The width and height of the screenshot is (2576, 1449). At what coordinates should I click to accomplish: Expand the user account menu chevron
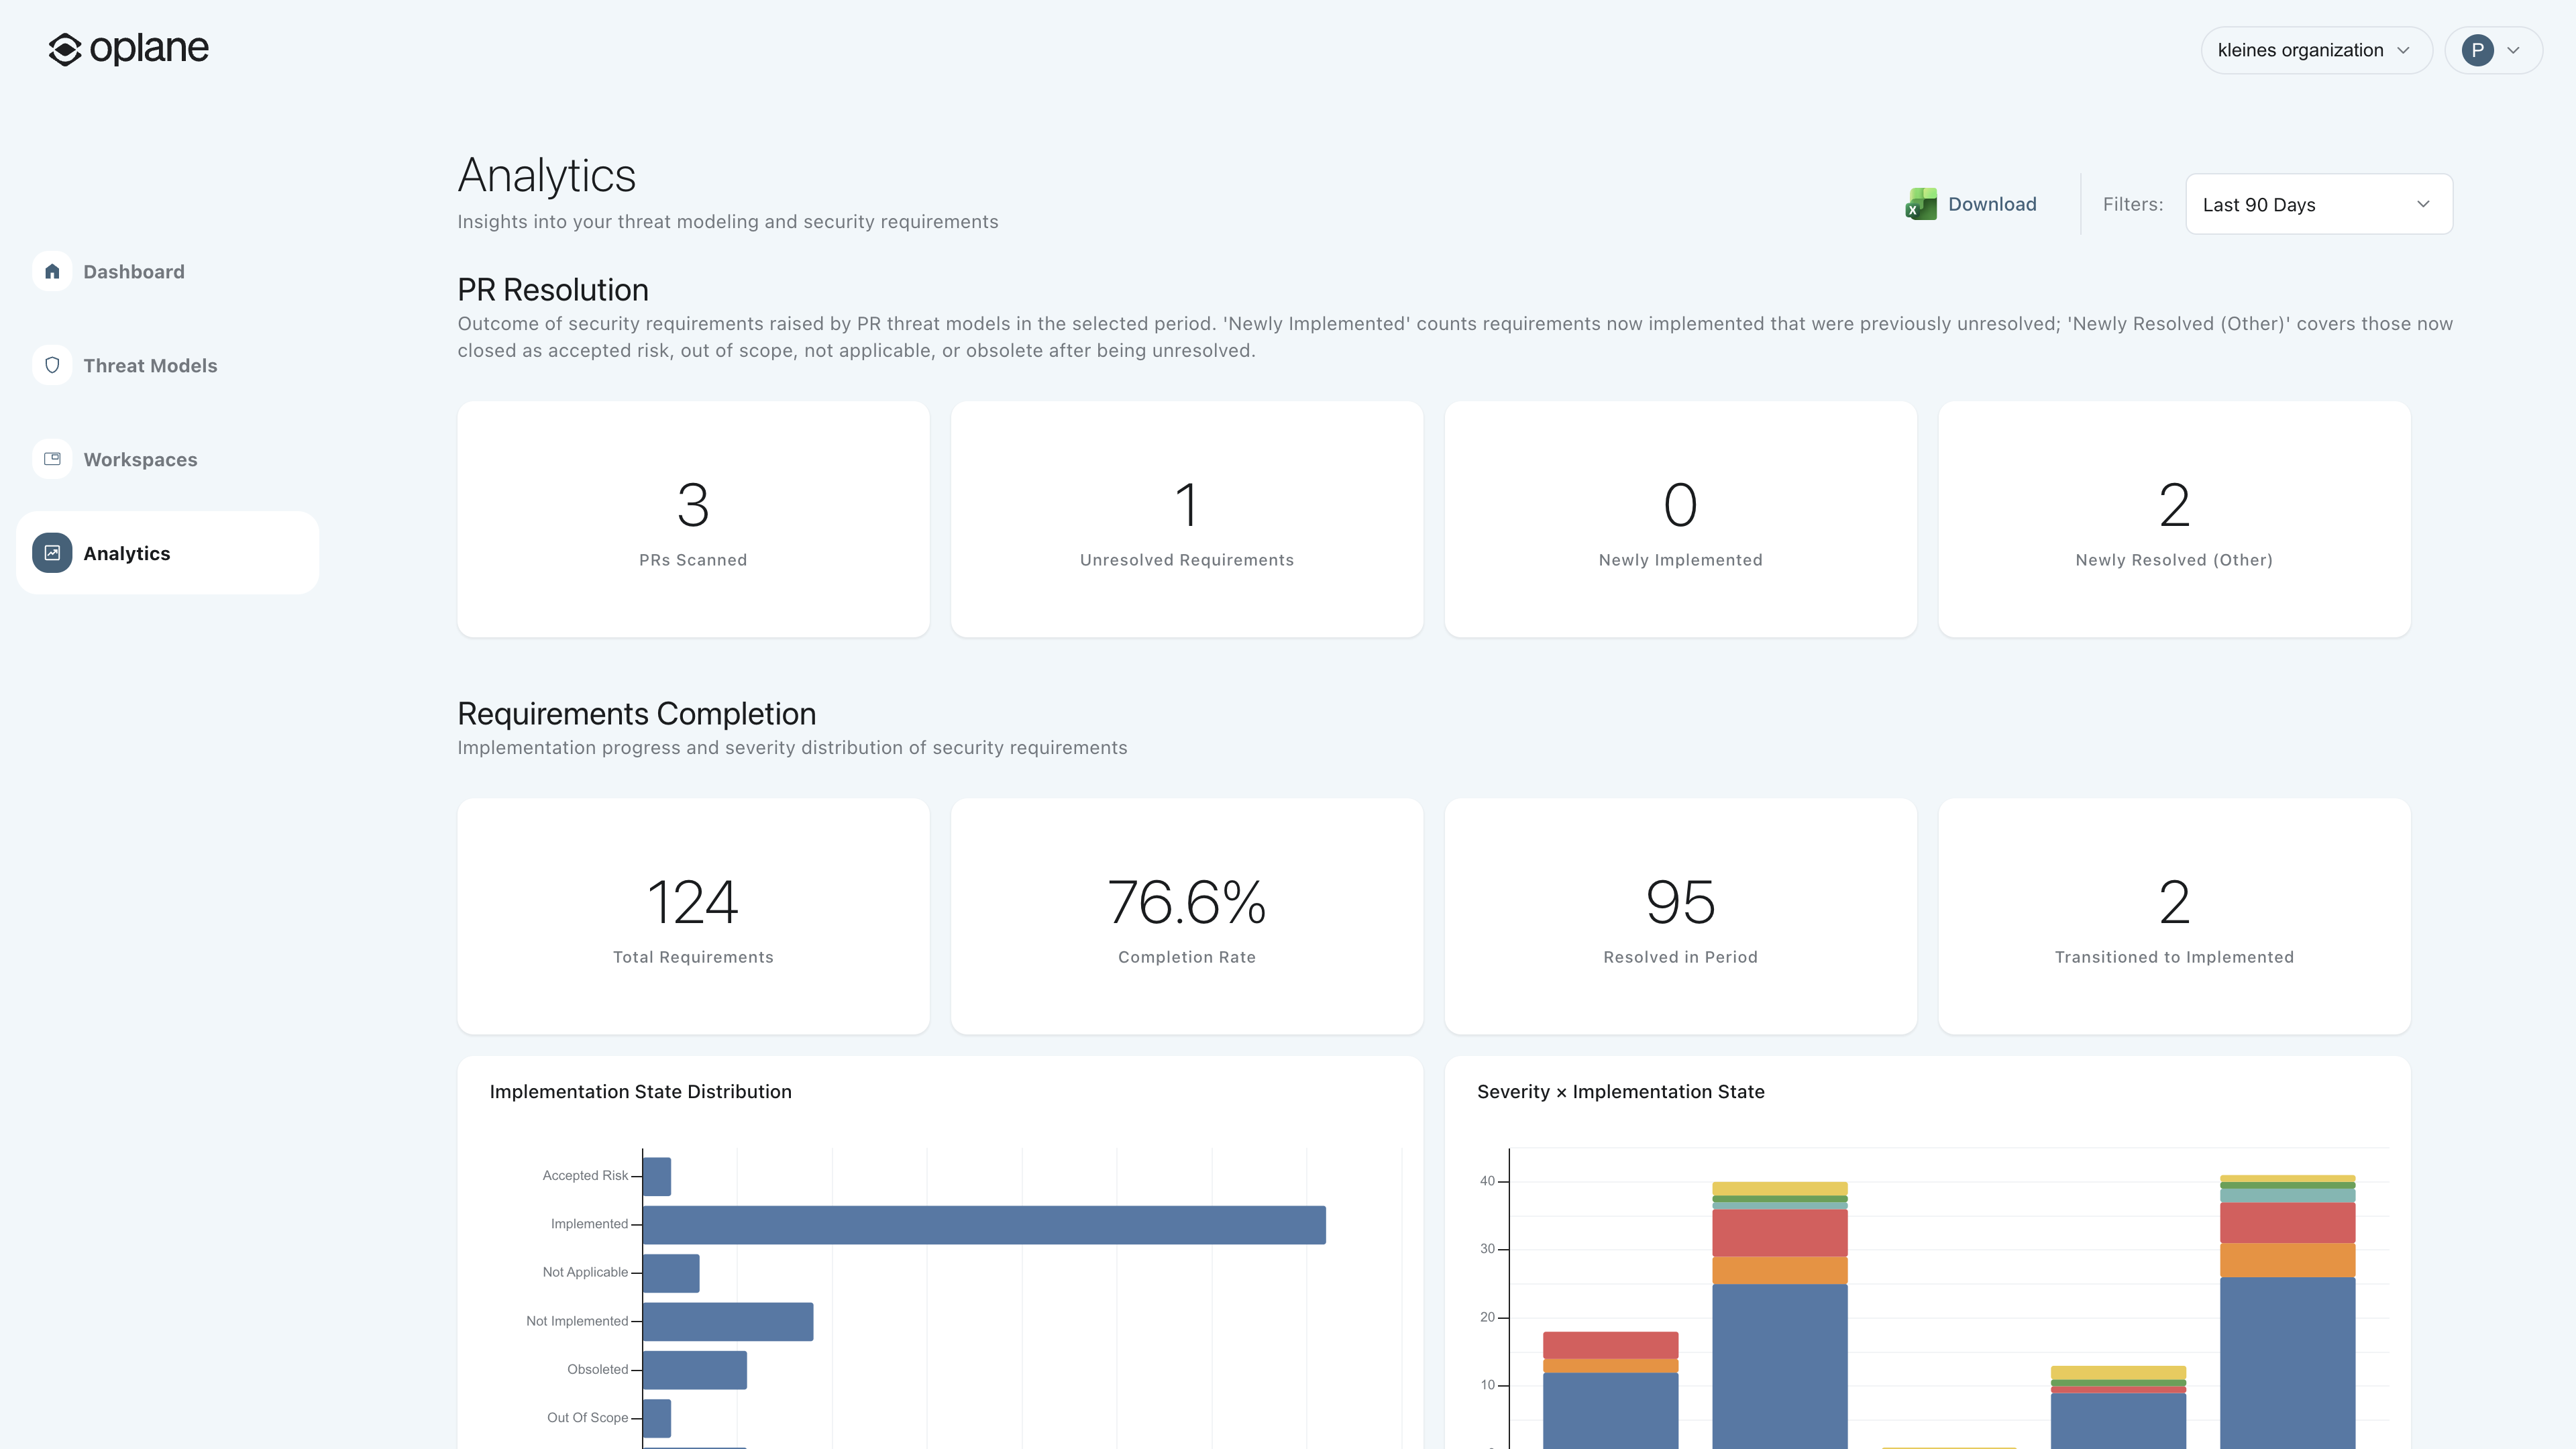pos(2514,50)
